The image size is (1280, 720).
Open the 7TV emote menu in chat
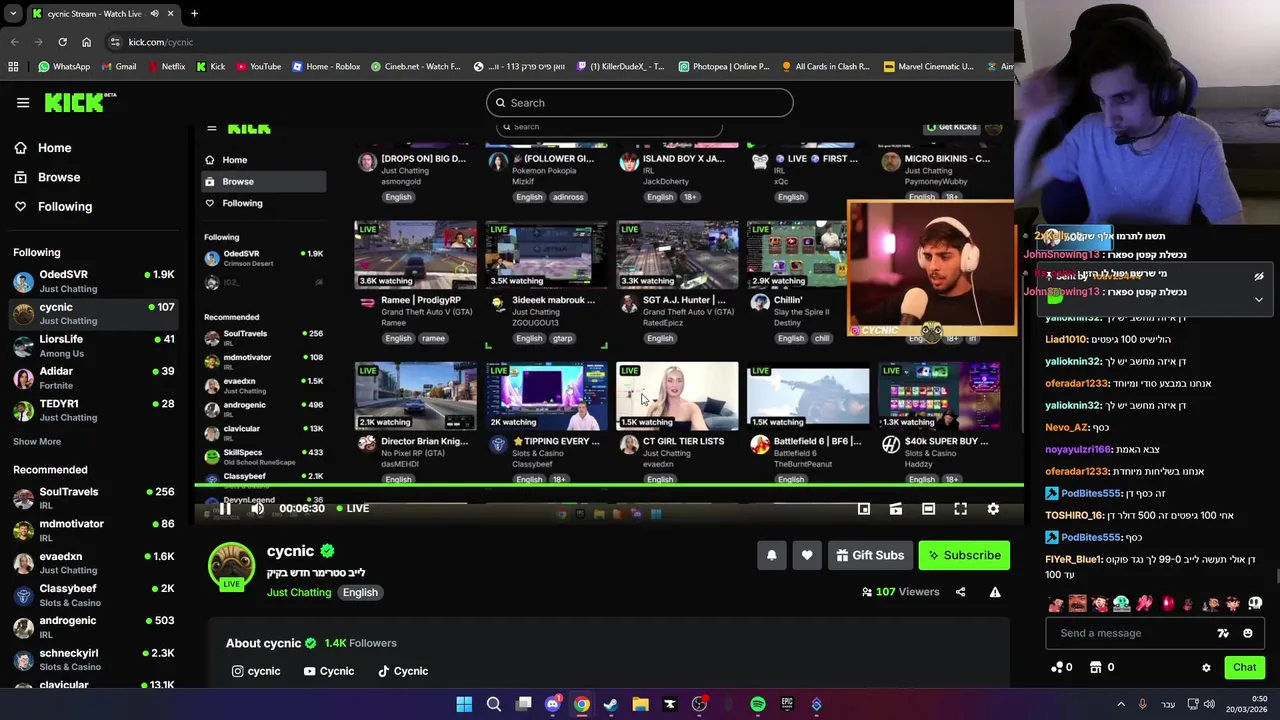click(1223, 633)
